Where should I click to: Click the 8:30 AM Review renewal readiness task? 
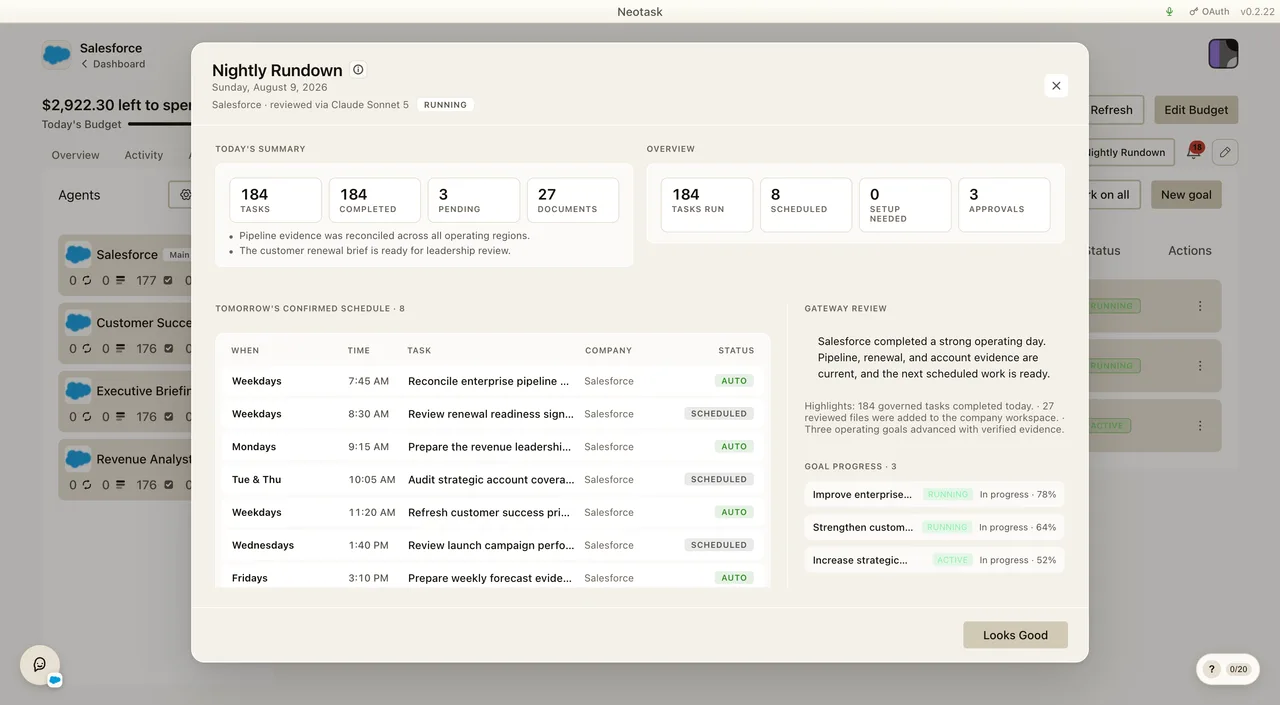[x=493, y=414]
